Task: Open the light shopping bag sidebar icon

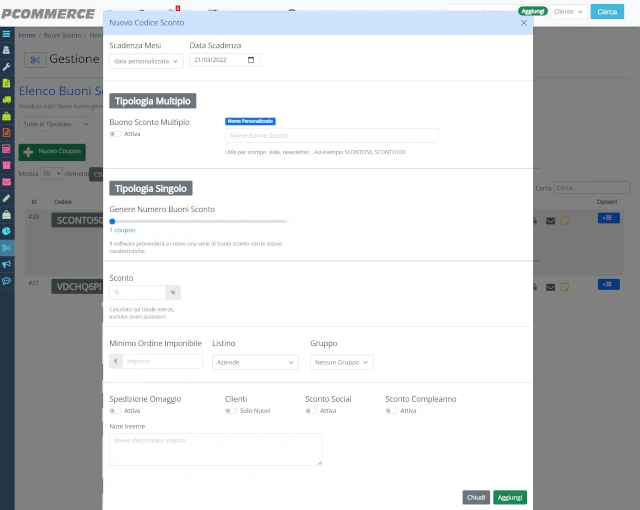Action: click(7, 215)
